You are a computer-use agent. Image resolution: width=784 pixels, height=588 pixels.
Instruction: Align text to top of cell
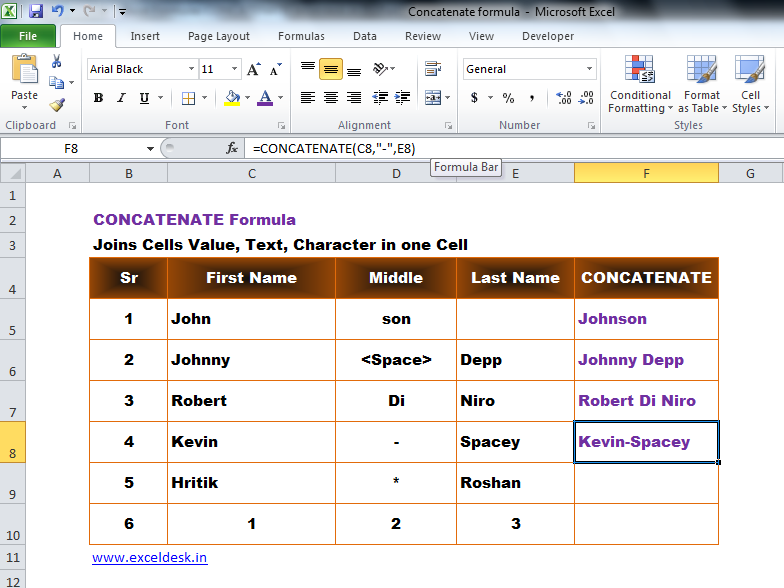pos(308,68)
